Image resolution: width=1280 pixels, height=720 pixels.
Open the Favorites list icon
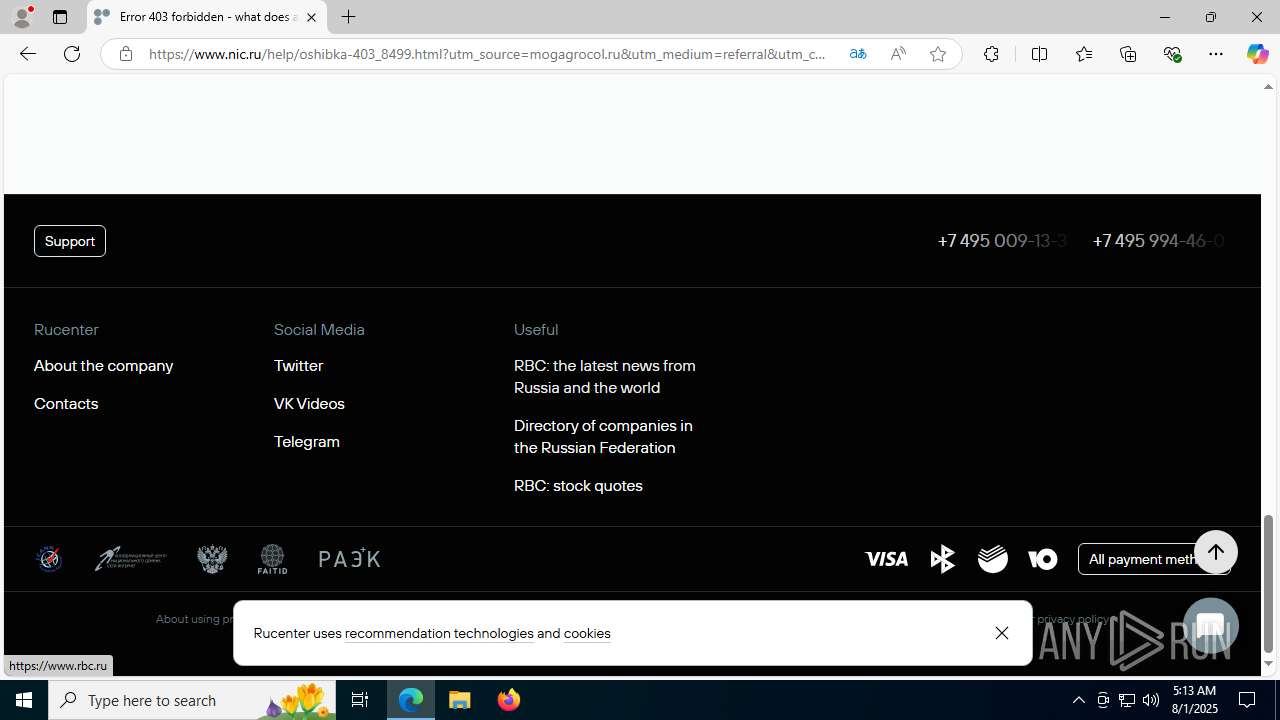1083,54
